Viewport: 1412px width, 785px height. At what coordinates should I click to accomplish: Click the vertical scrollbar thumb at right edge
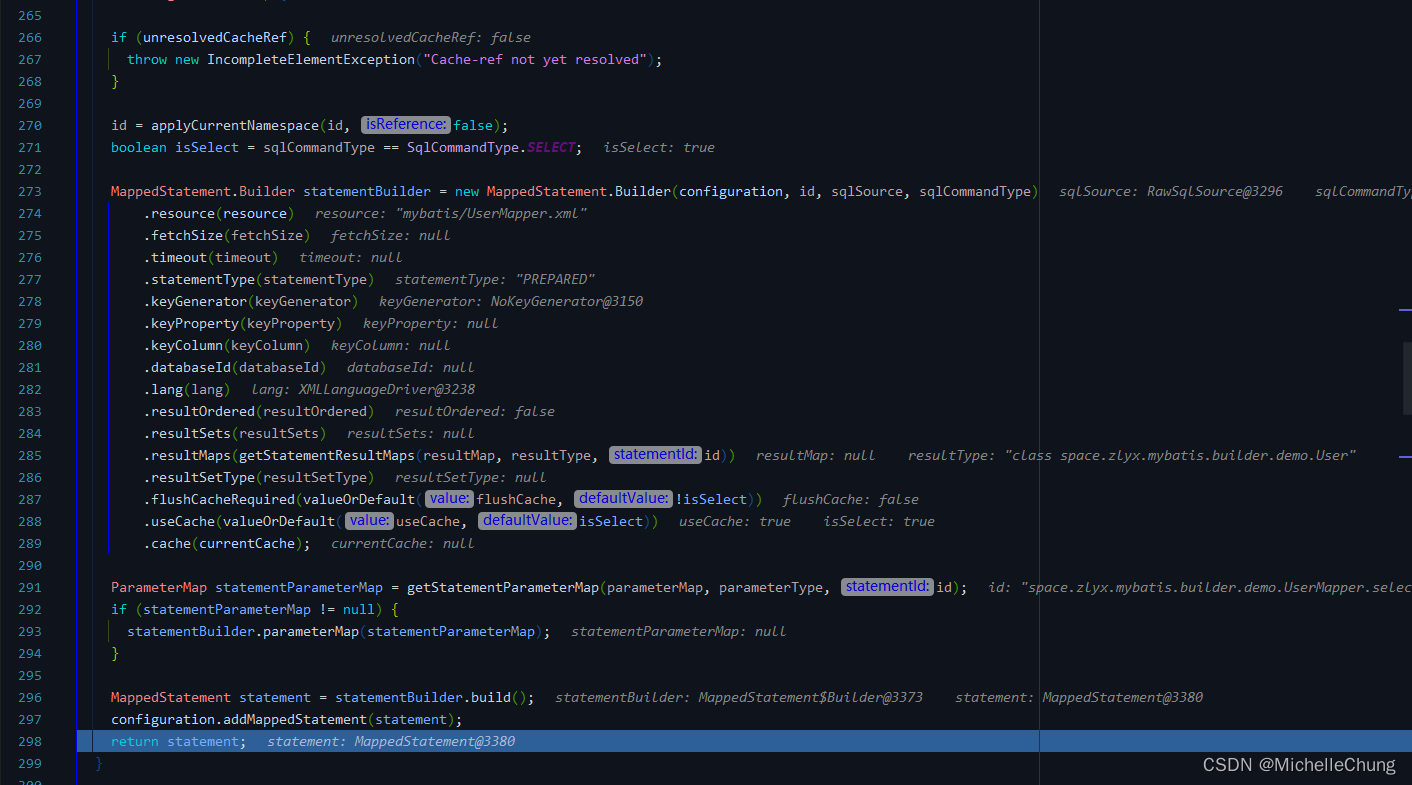(1407, 377)
